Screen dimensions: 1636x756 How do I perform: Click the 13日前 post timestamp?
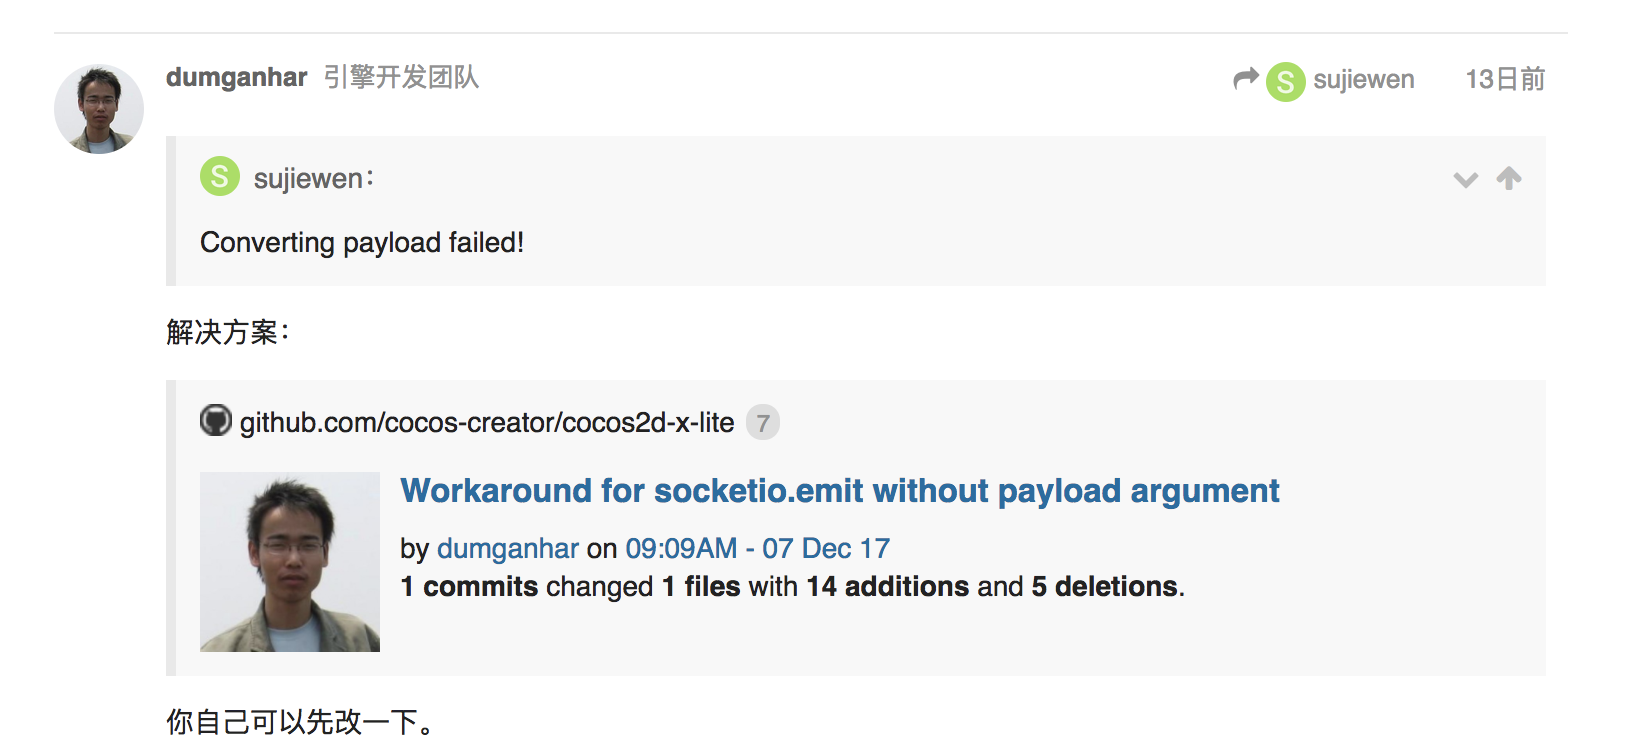tap(1504, 79)
